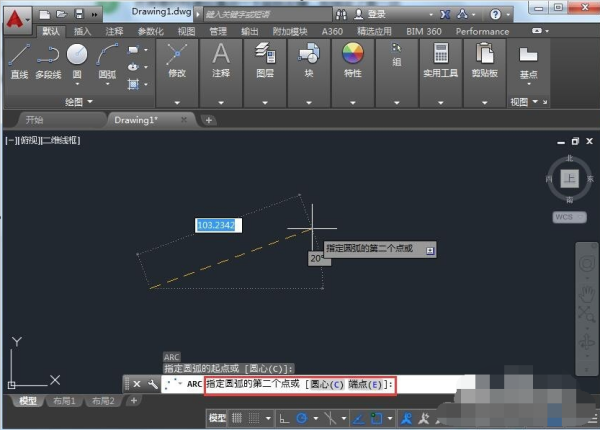The width and height of the screenshot is (600, 430).
Task: Open the Clipboard (剪贴板) panel icon
Action: coord(485,56)
